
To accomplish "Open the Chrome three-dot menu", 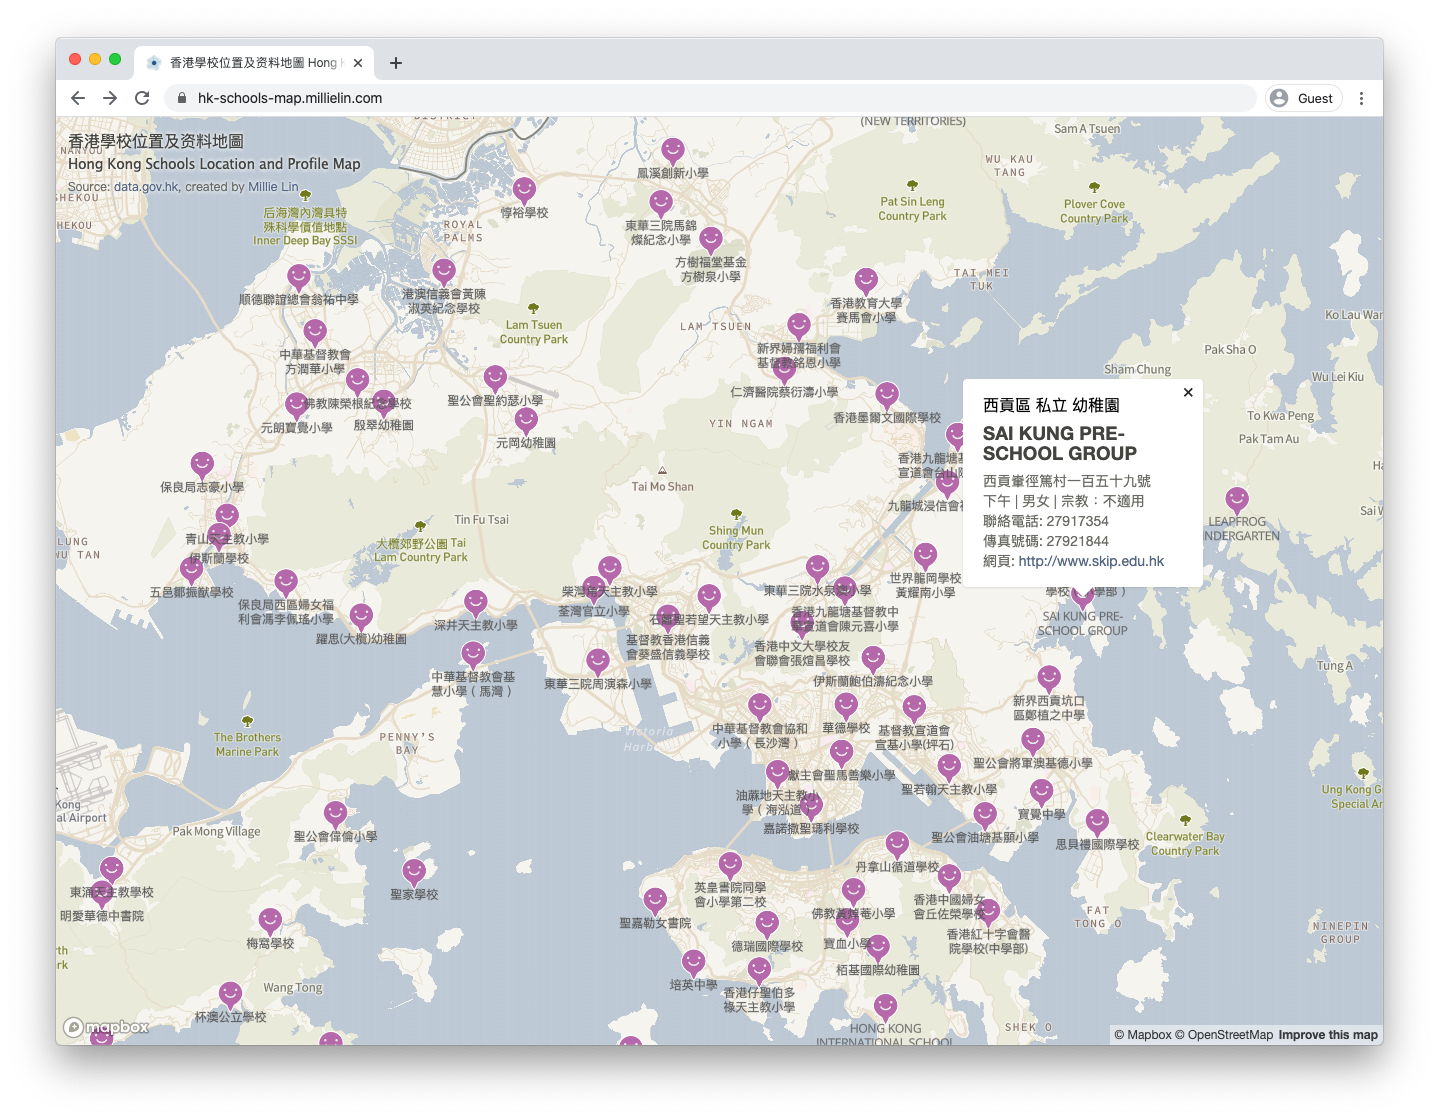I will tap(1361, 98).
